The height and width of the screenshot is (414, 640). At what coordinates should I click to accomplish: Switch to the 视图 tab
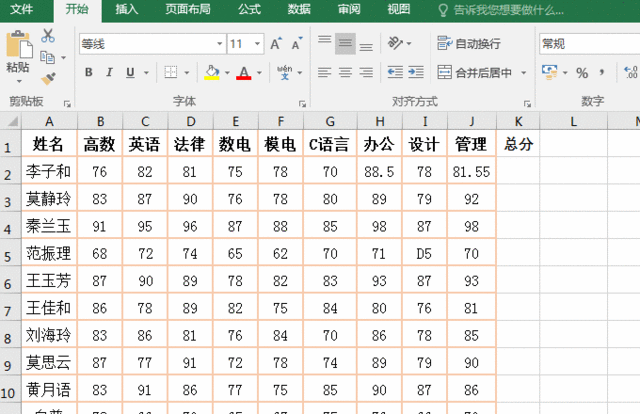click(399, 9)
